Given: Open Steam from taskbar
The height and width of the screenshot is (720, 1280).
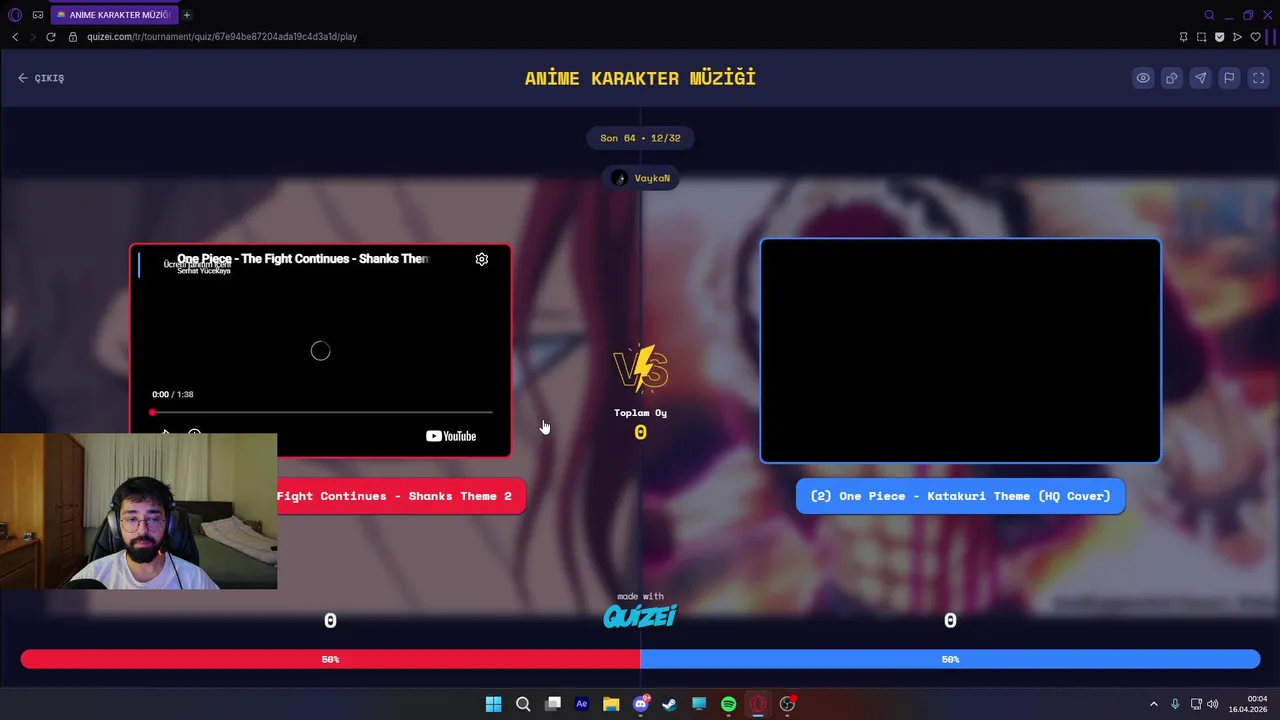Looking at the screenshot, I should coord(670,704).
